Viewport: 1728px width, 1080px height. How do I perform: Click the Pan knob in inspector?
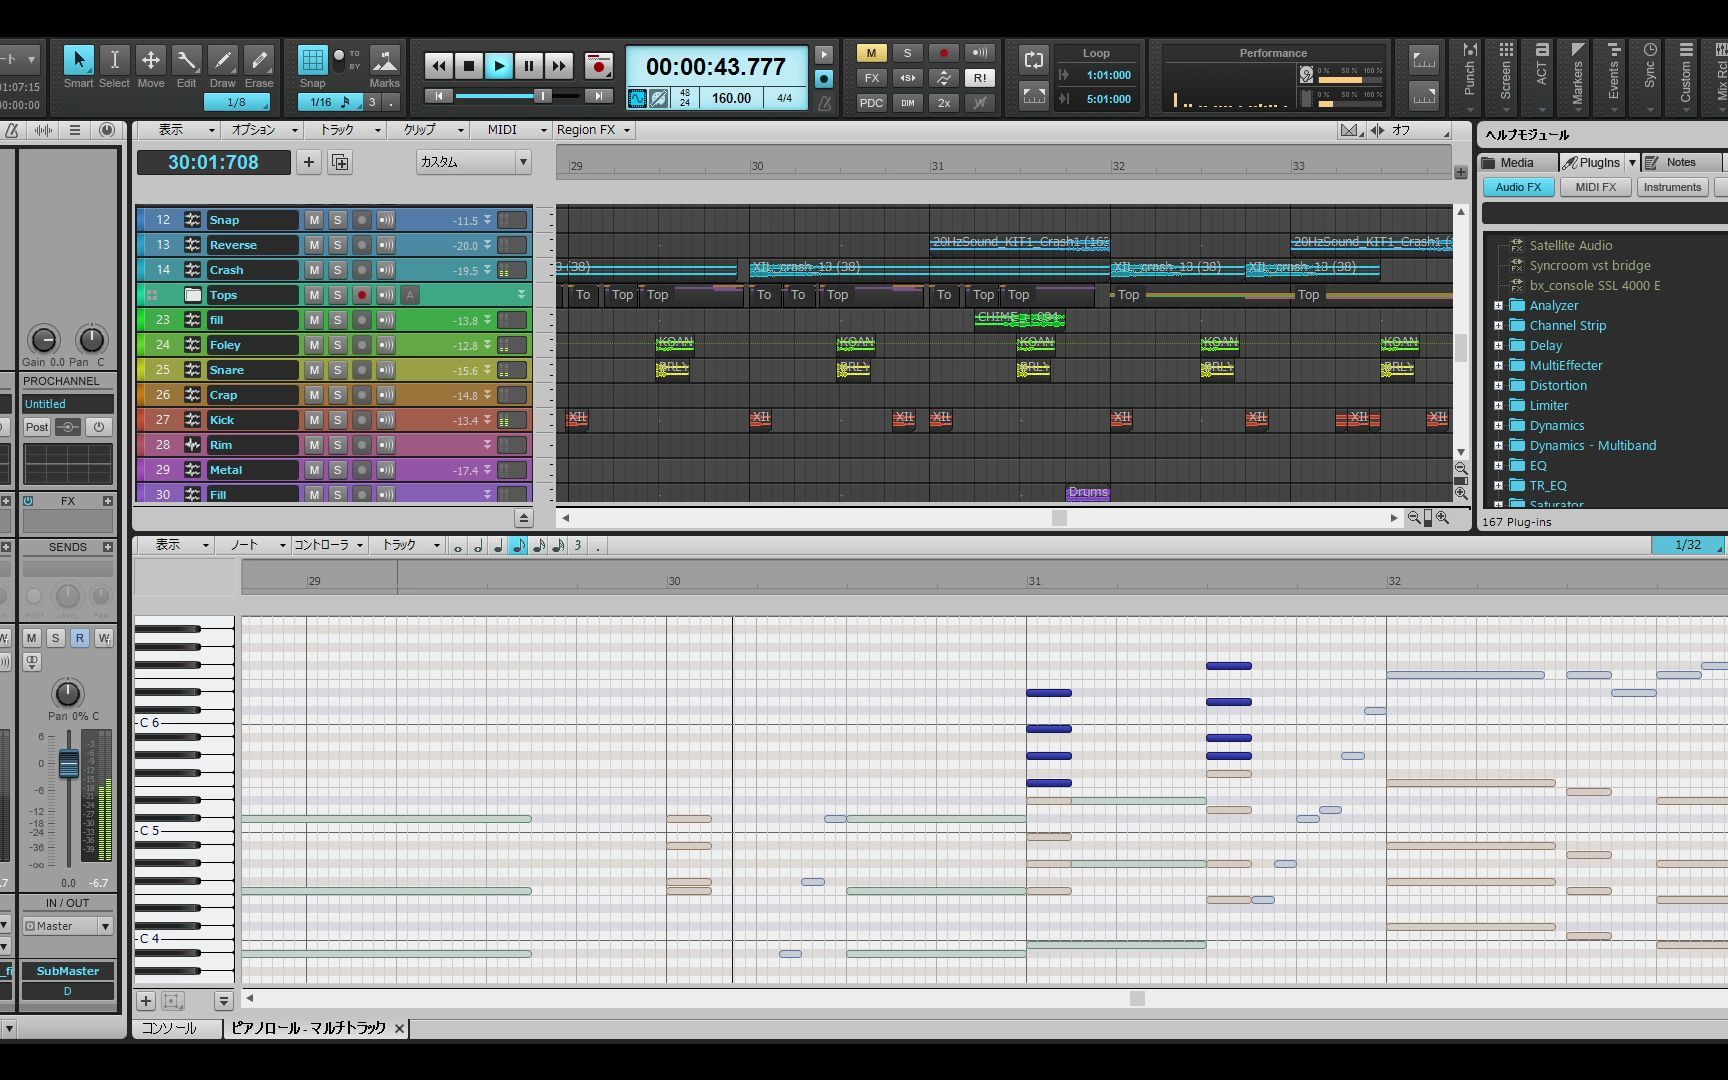pos(67,693)
